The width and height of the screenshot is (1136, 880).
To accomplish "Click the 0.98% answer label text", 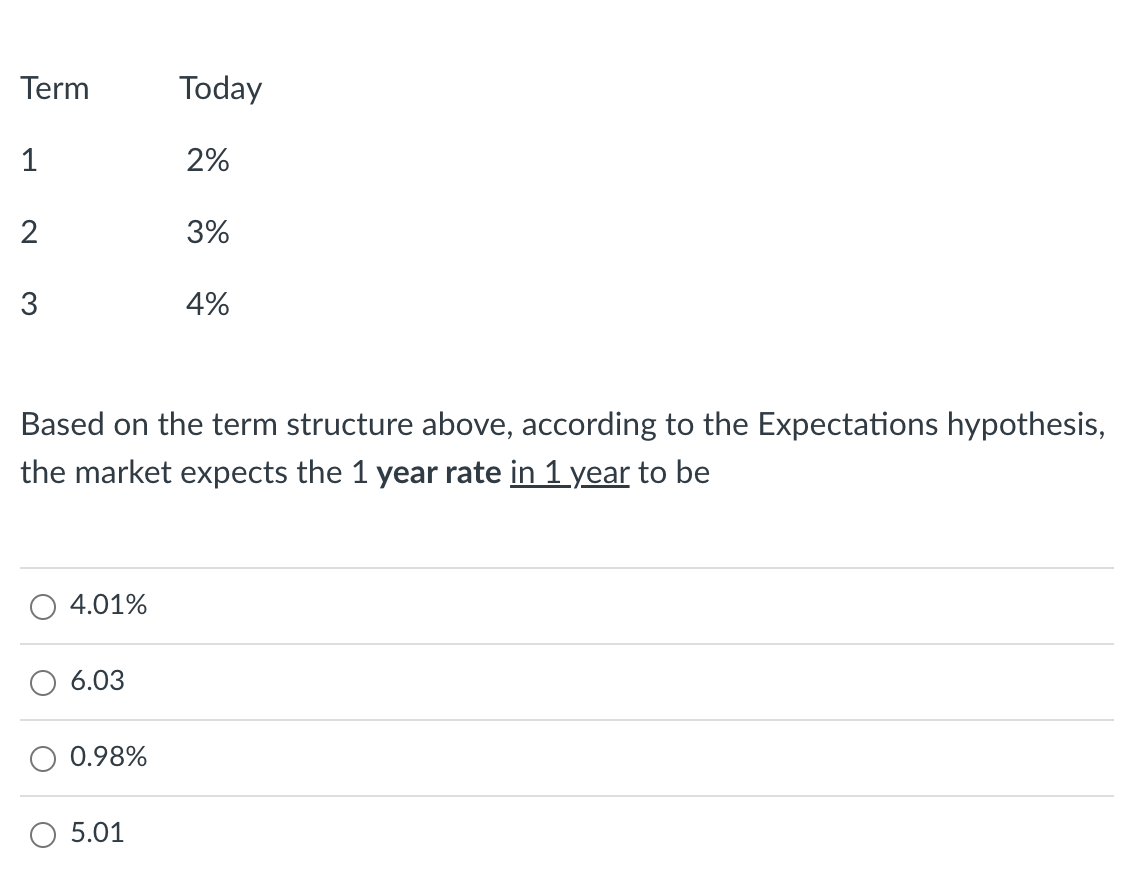I will click(108, 757).
